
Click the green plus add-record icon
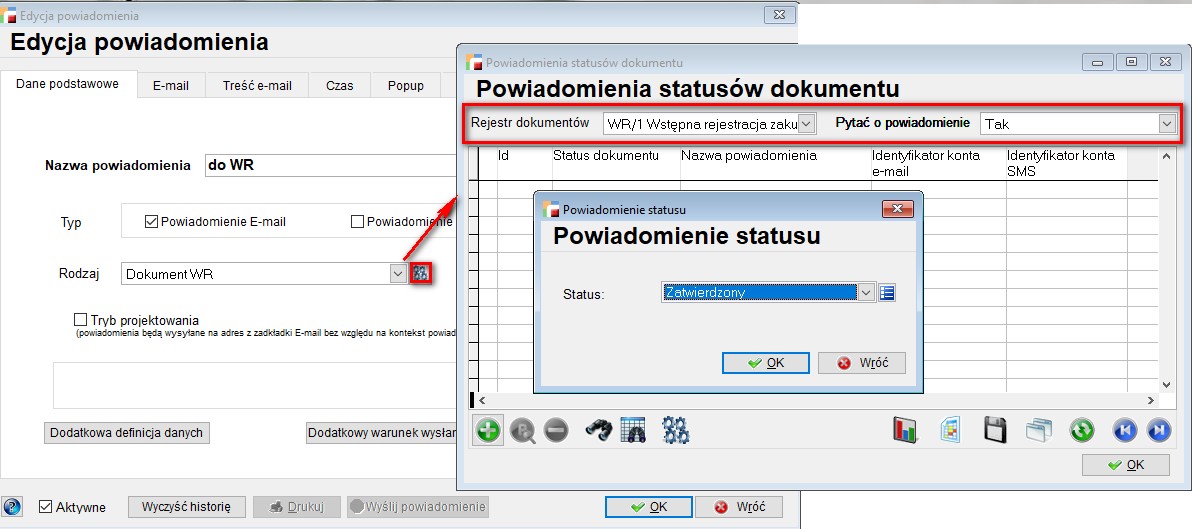[488, 430]
